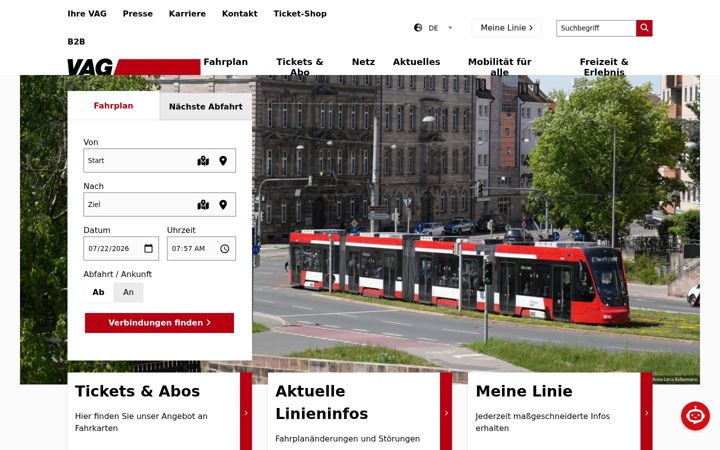The image size is (720, 450).
Task: Open the Fahrplan main menu
Action: [225, 62]
